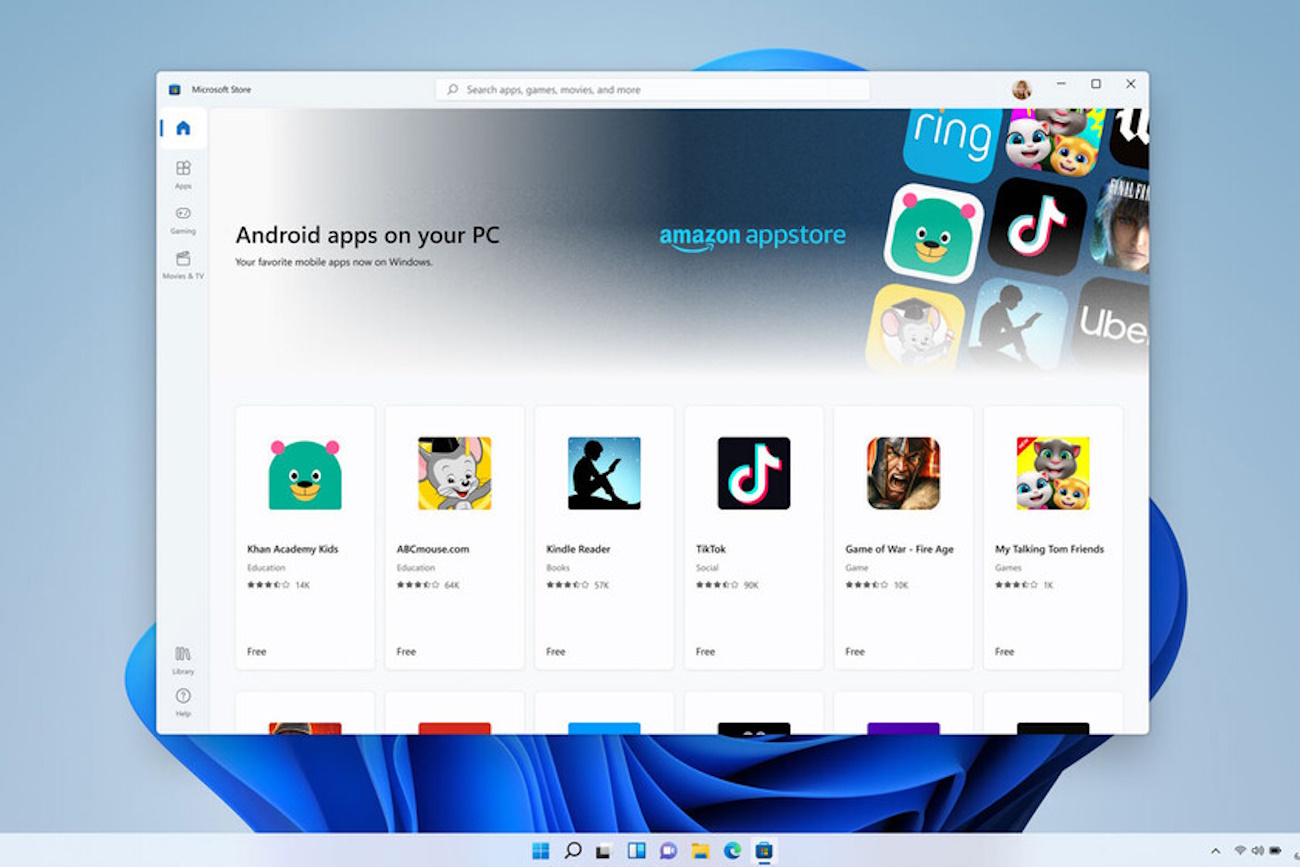Click the Kindle Reader title
The image size is (1300, 867).
[x=578, y=549]
